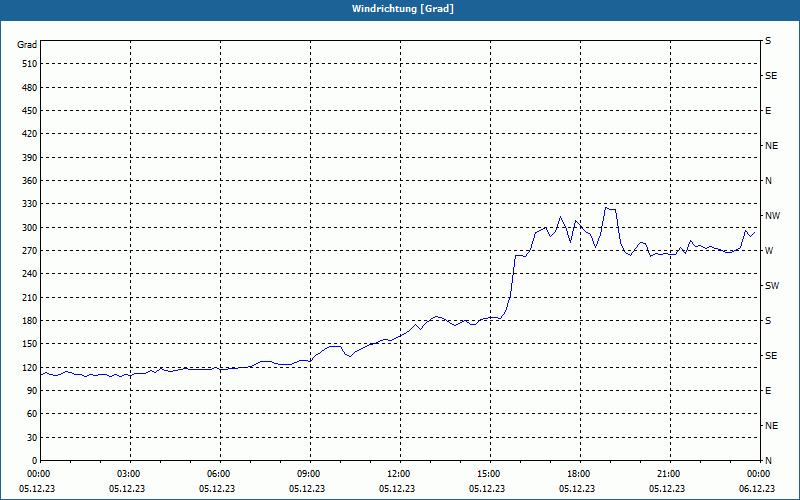
Task: Click the "Grad" unit label on the y-axis
Action: [x=27, y=45]
